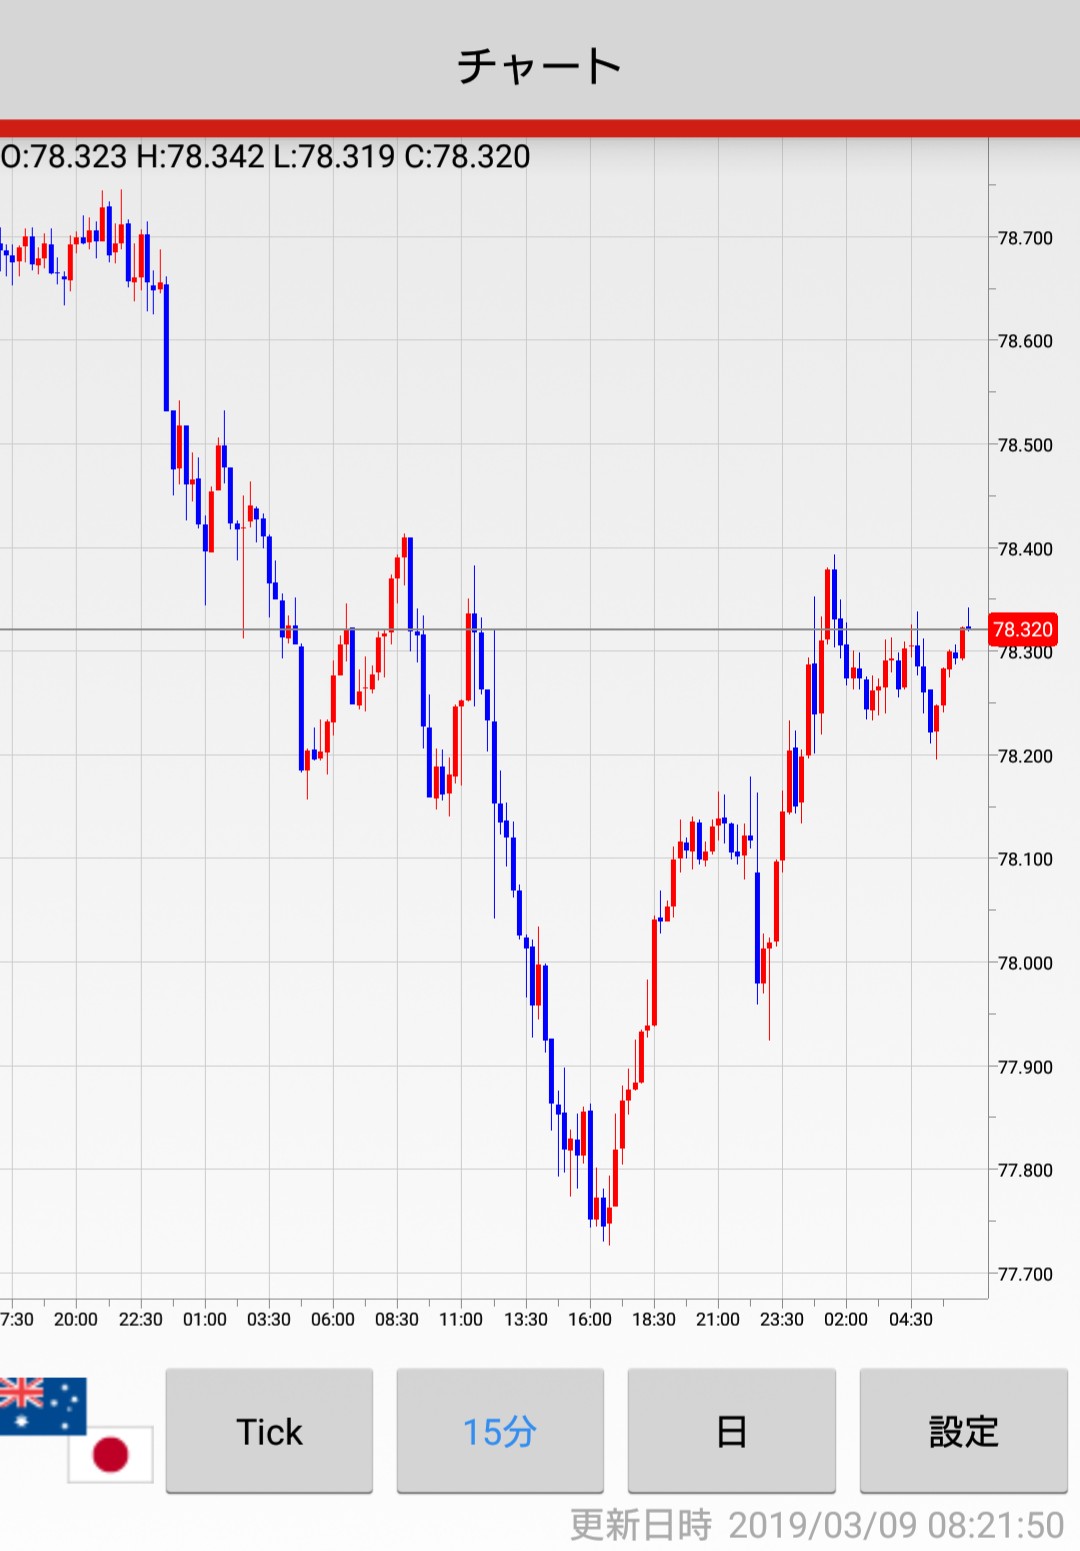
Task: Tap the OHLC readout text at top
Action: [x=266, y=157]
